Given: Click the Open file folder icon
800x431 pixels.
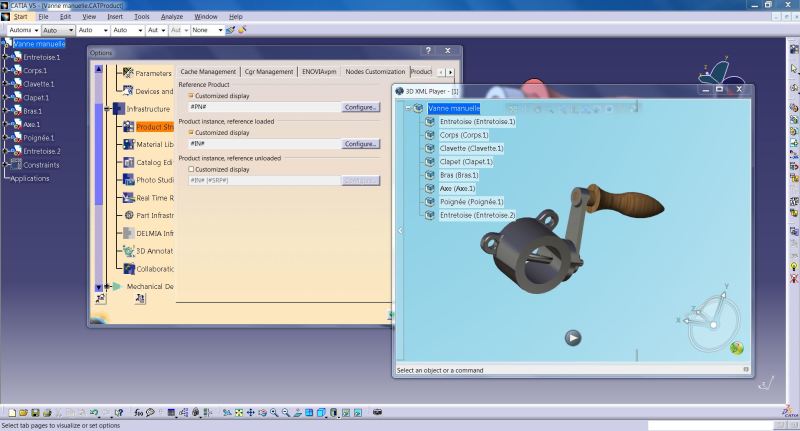Looking at the screenshot, I should pyautogui.click(x=23, y=413).
